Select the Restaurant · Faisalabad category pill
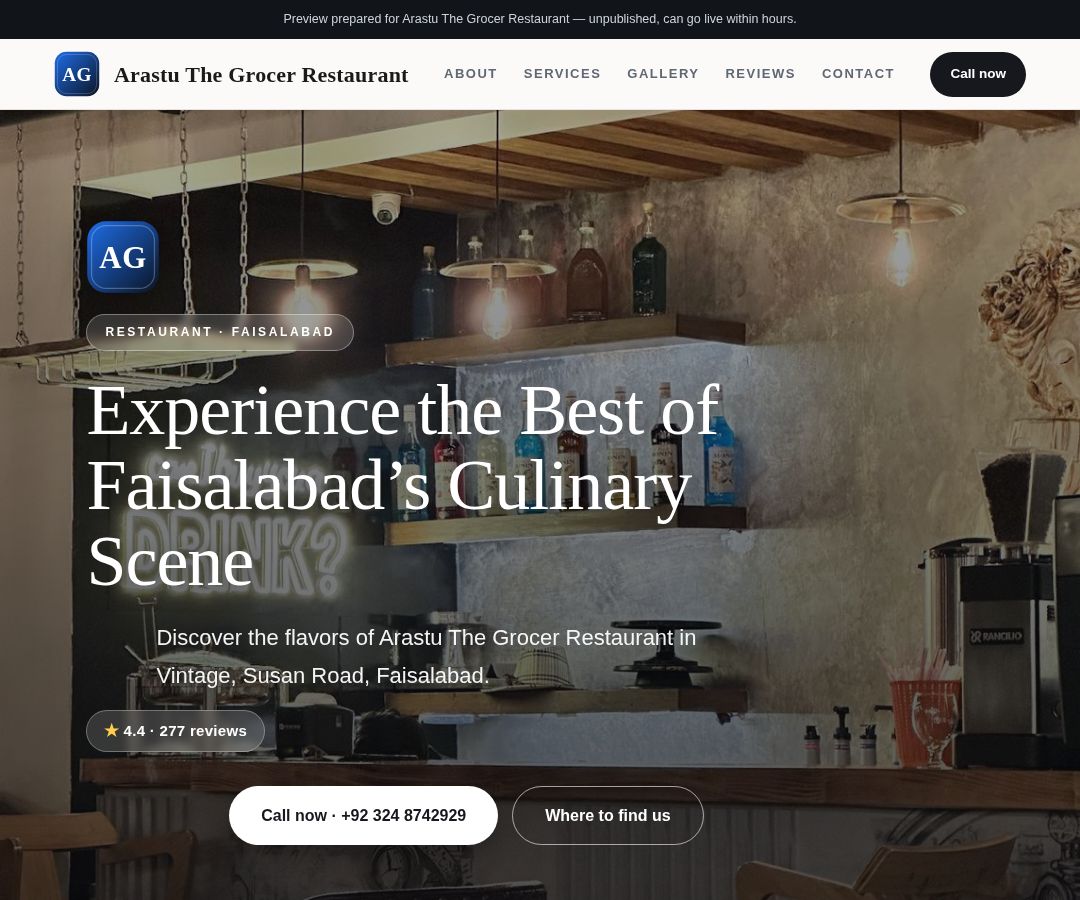The height and width of the screenshot is (900, 1080). (x=220, y=332)
